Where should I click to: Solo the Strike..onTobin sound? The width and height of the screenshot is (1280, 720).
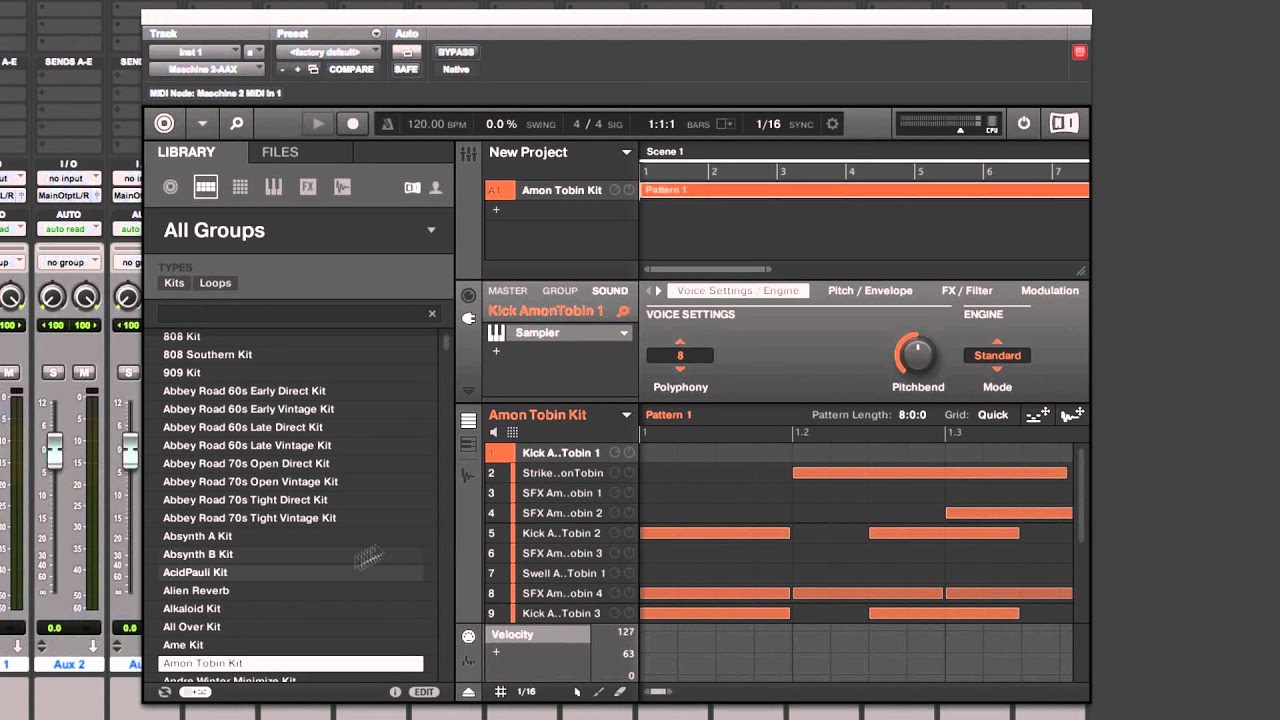(628, 473)
